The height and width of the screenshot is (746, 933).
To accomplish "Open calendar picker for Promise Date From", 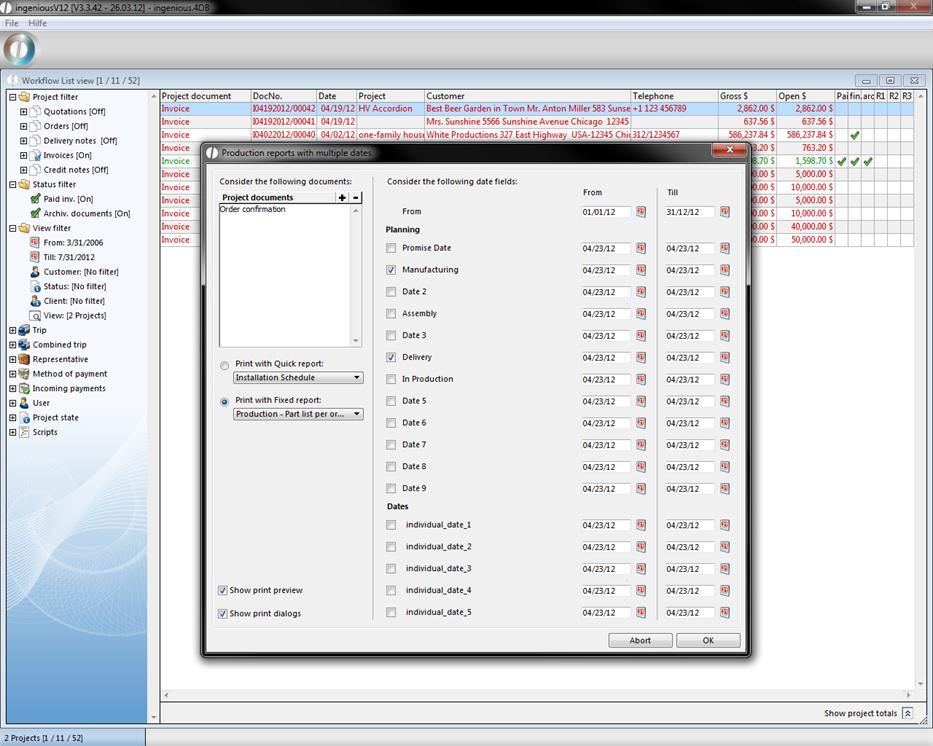I will [x=641, y=248].
